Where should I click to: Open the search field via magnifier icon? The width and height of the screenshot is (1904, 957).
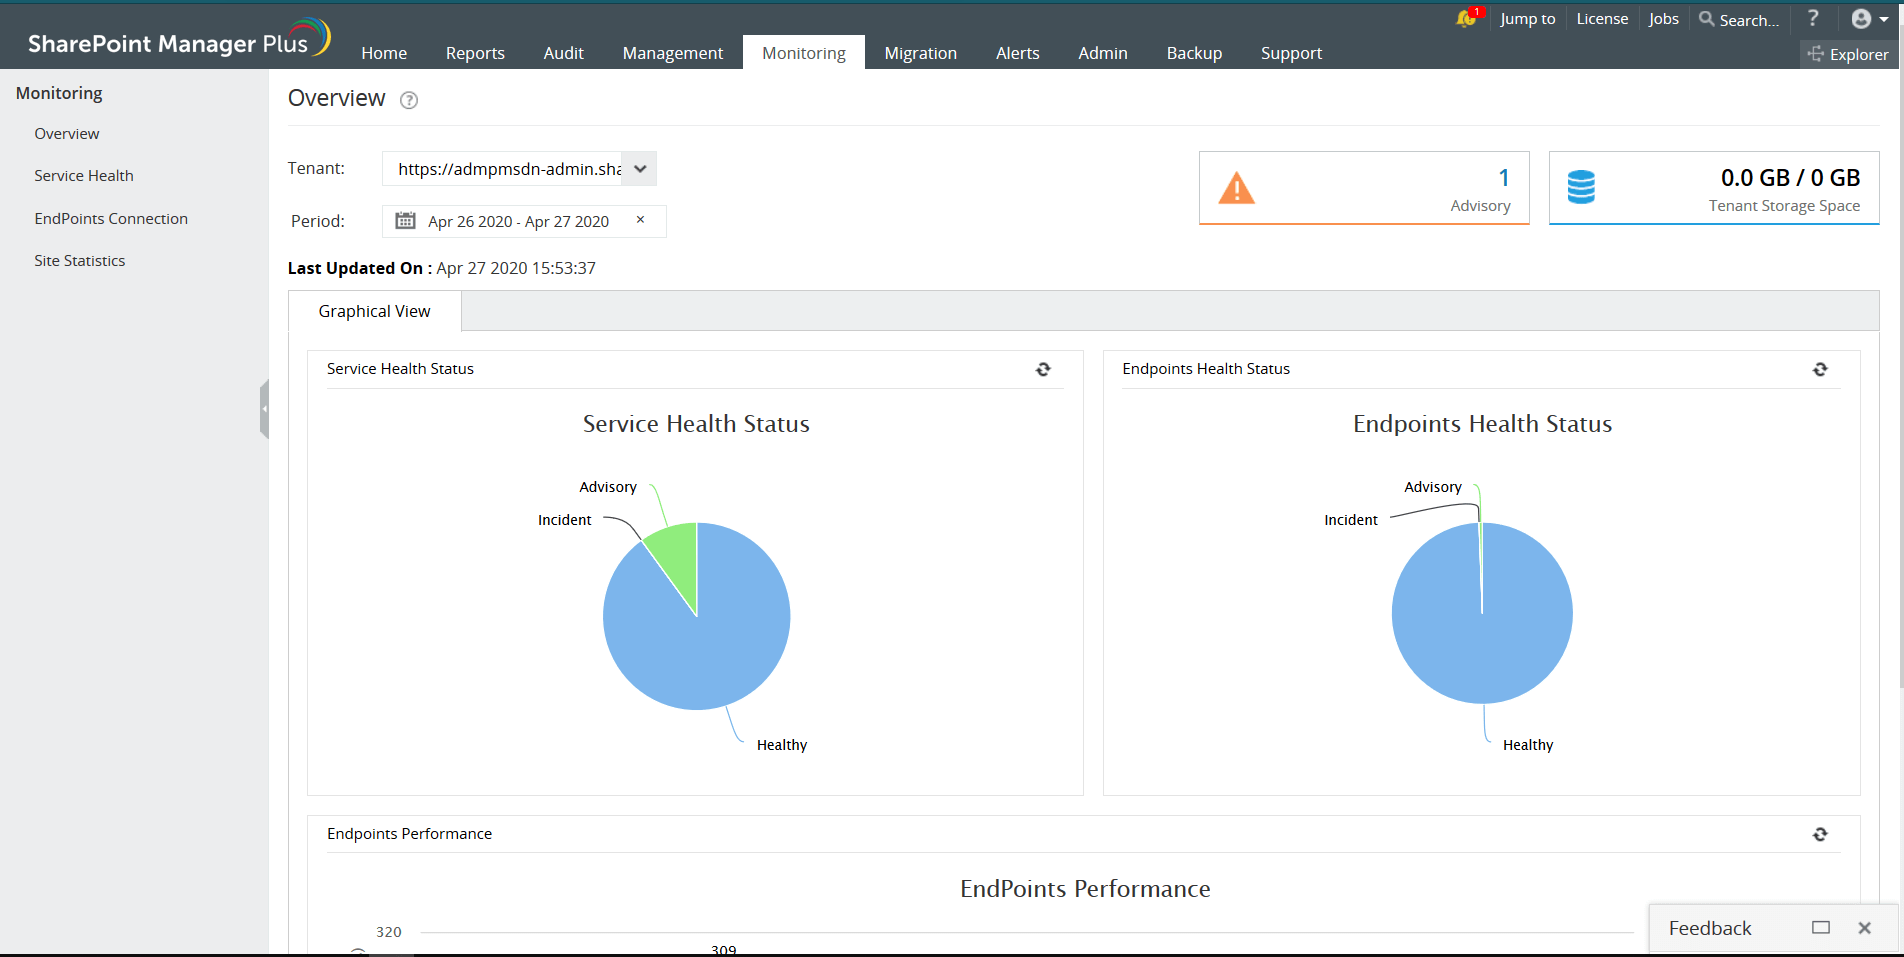pos(1704,19)
